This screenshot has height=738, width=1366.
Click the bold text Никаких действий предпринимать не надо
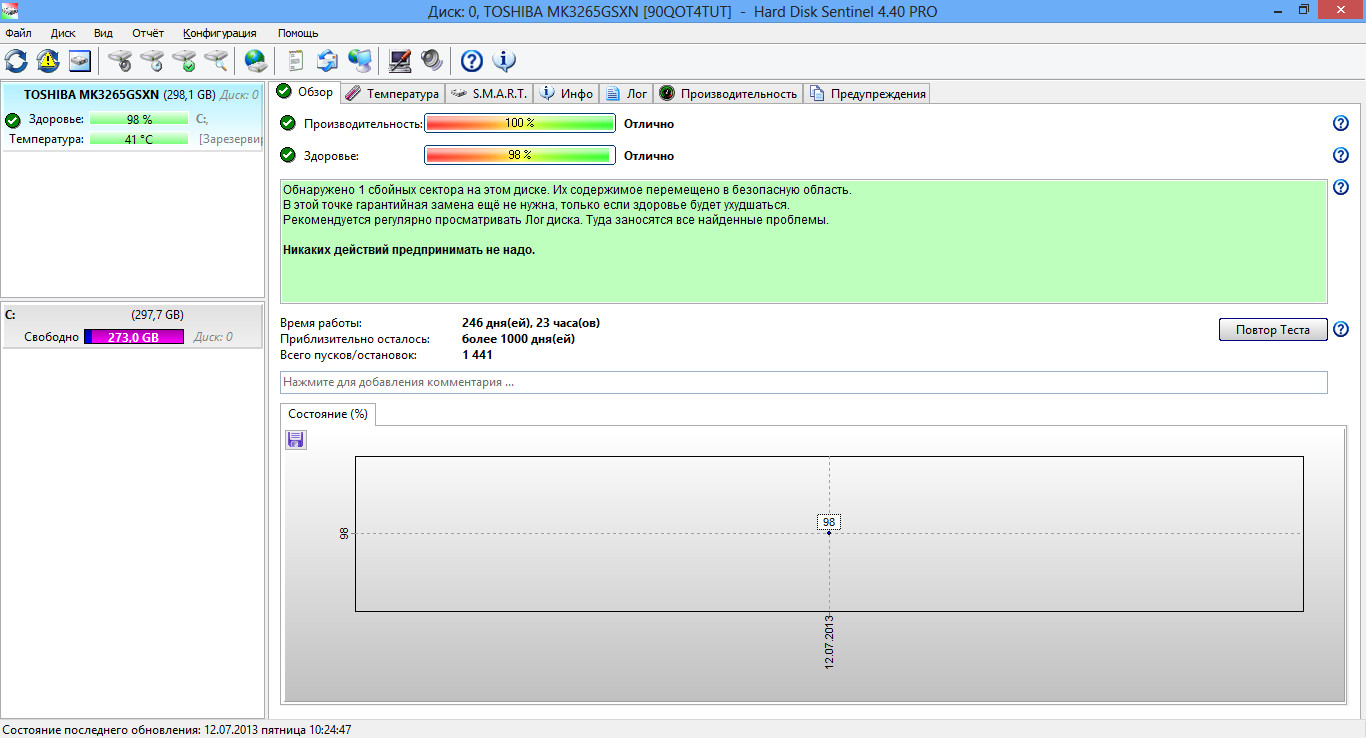tap(409, 249)
